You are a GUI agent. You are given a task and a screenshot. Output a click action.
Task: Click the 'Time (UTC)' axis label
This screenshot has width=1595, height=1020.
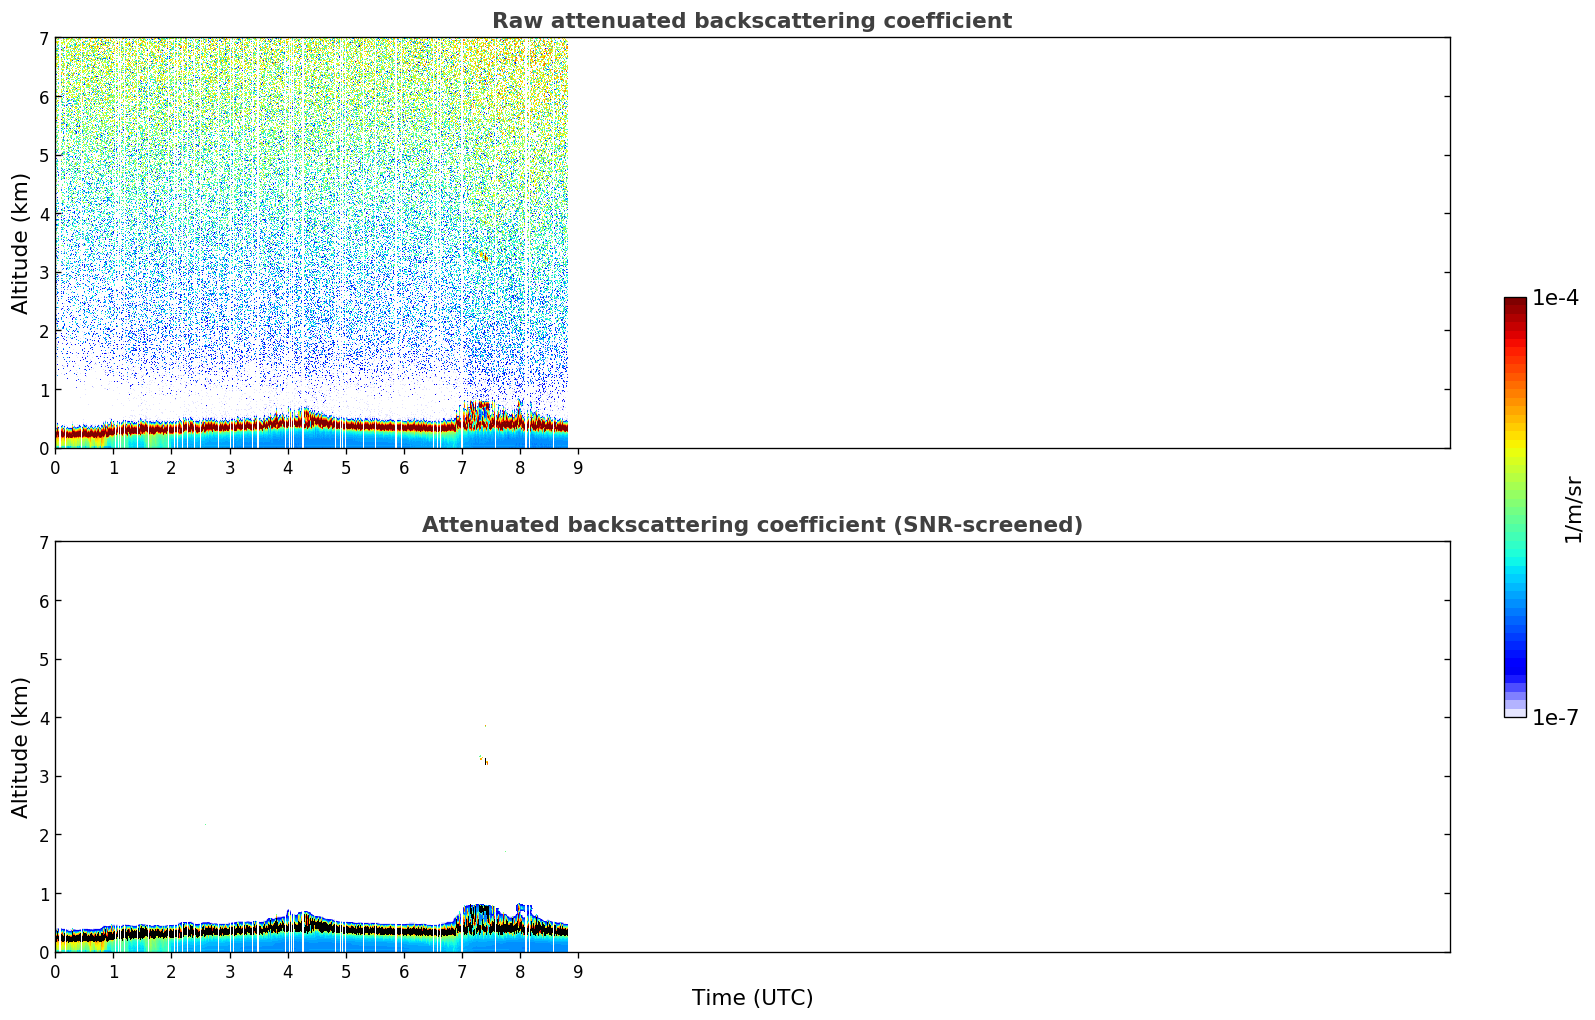(x=752, y=998)
